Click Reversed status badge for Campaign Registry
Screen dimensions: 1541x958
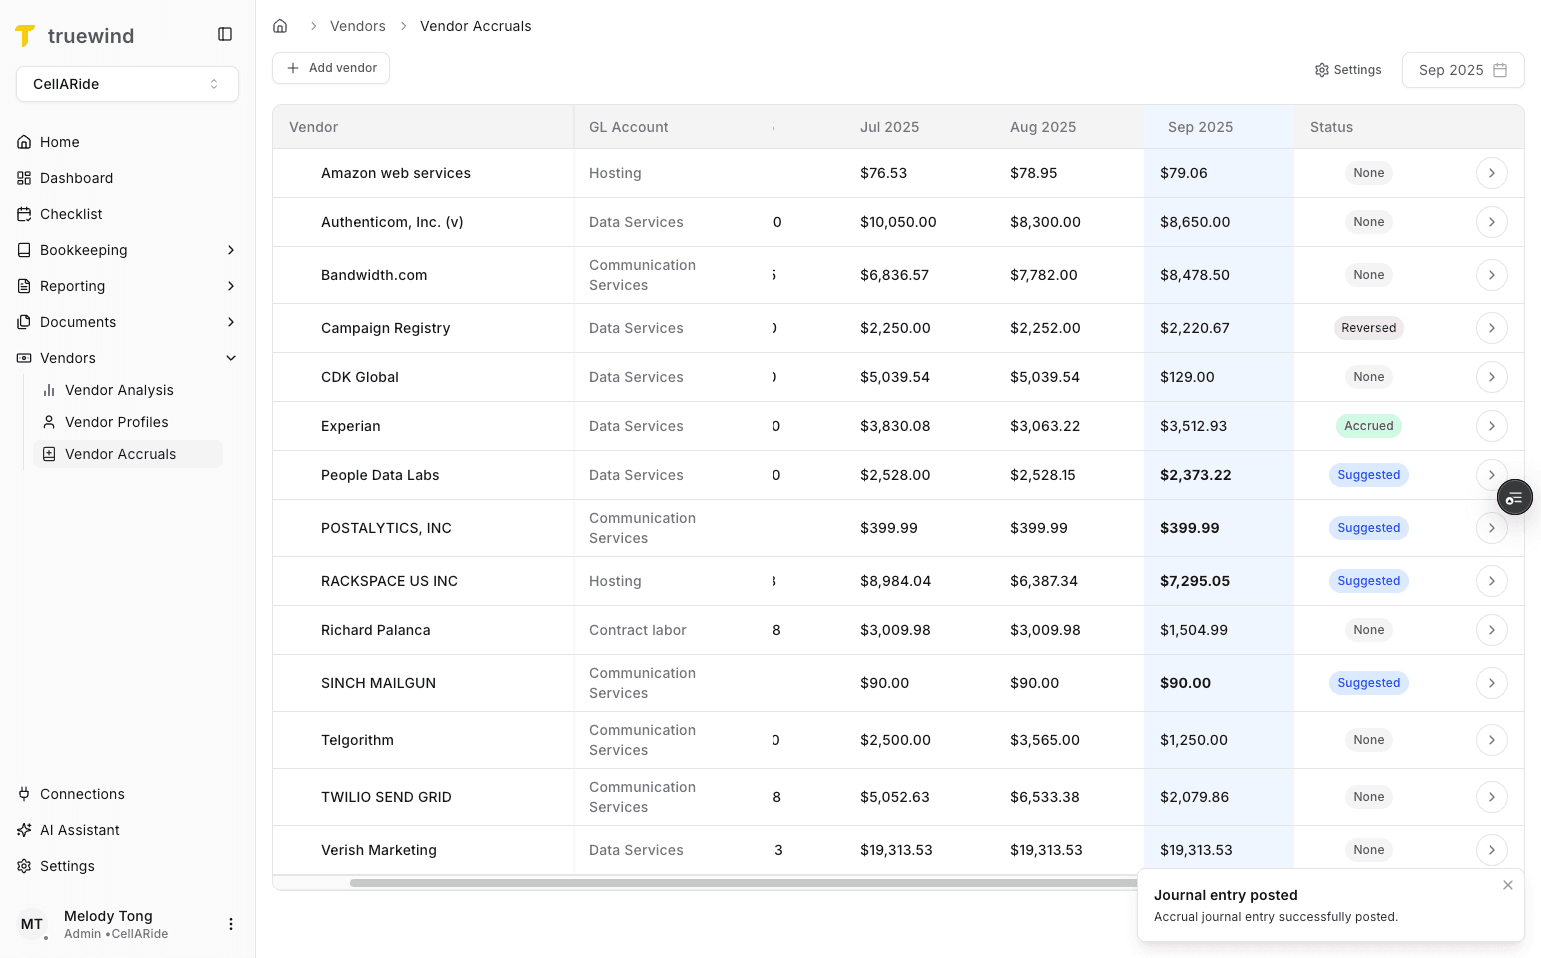[x=1368, y=328]
